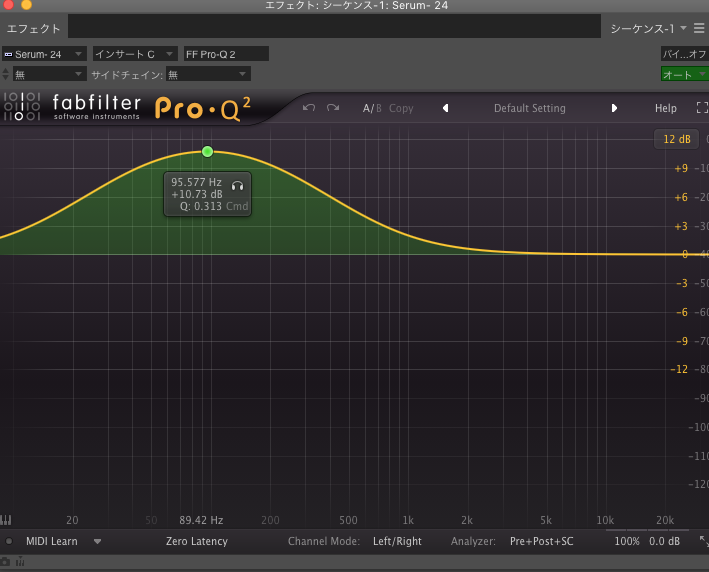Click the green オート button
The width and height of the screenshot is (709, 572).
click(x=685, y=74)
